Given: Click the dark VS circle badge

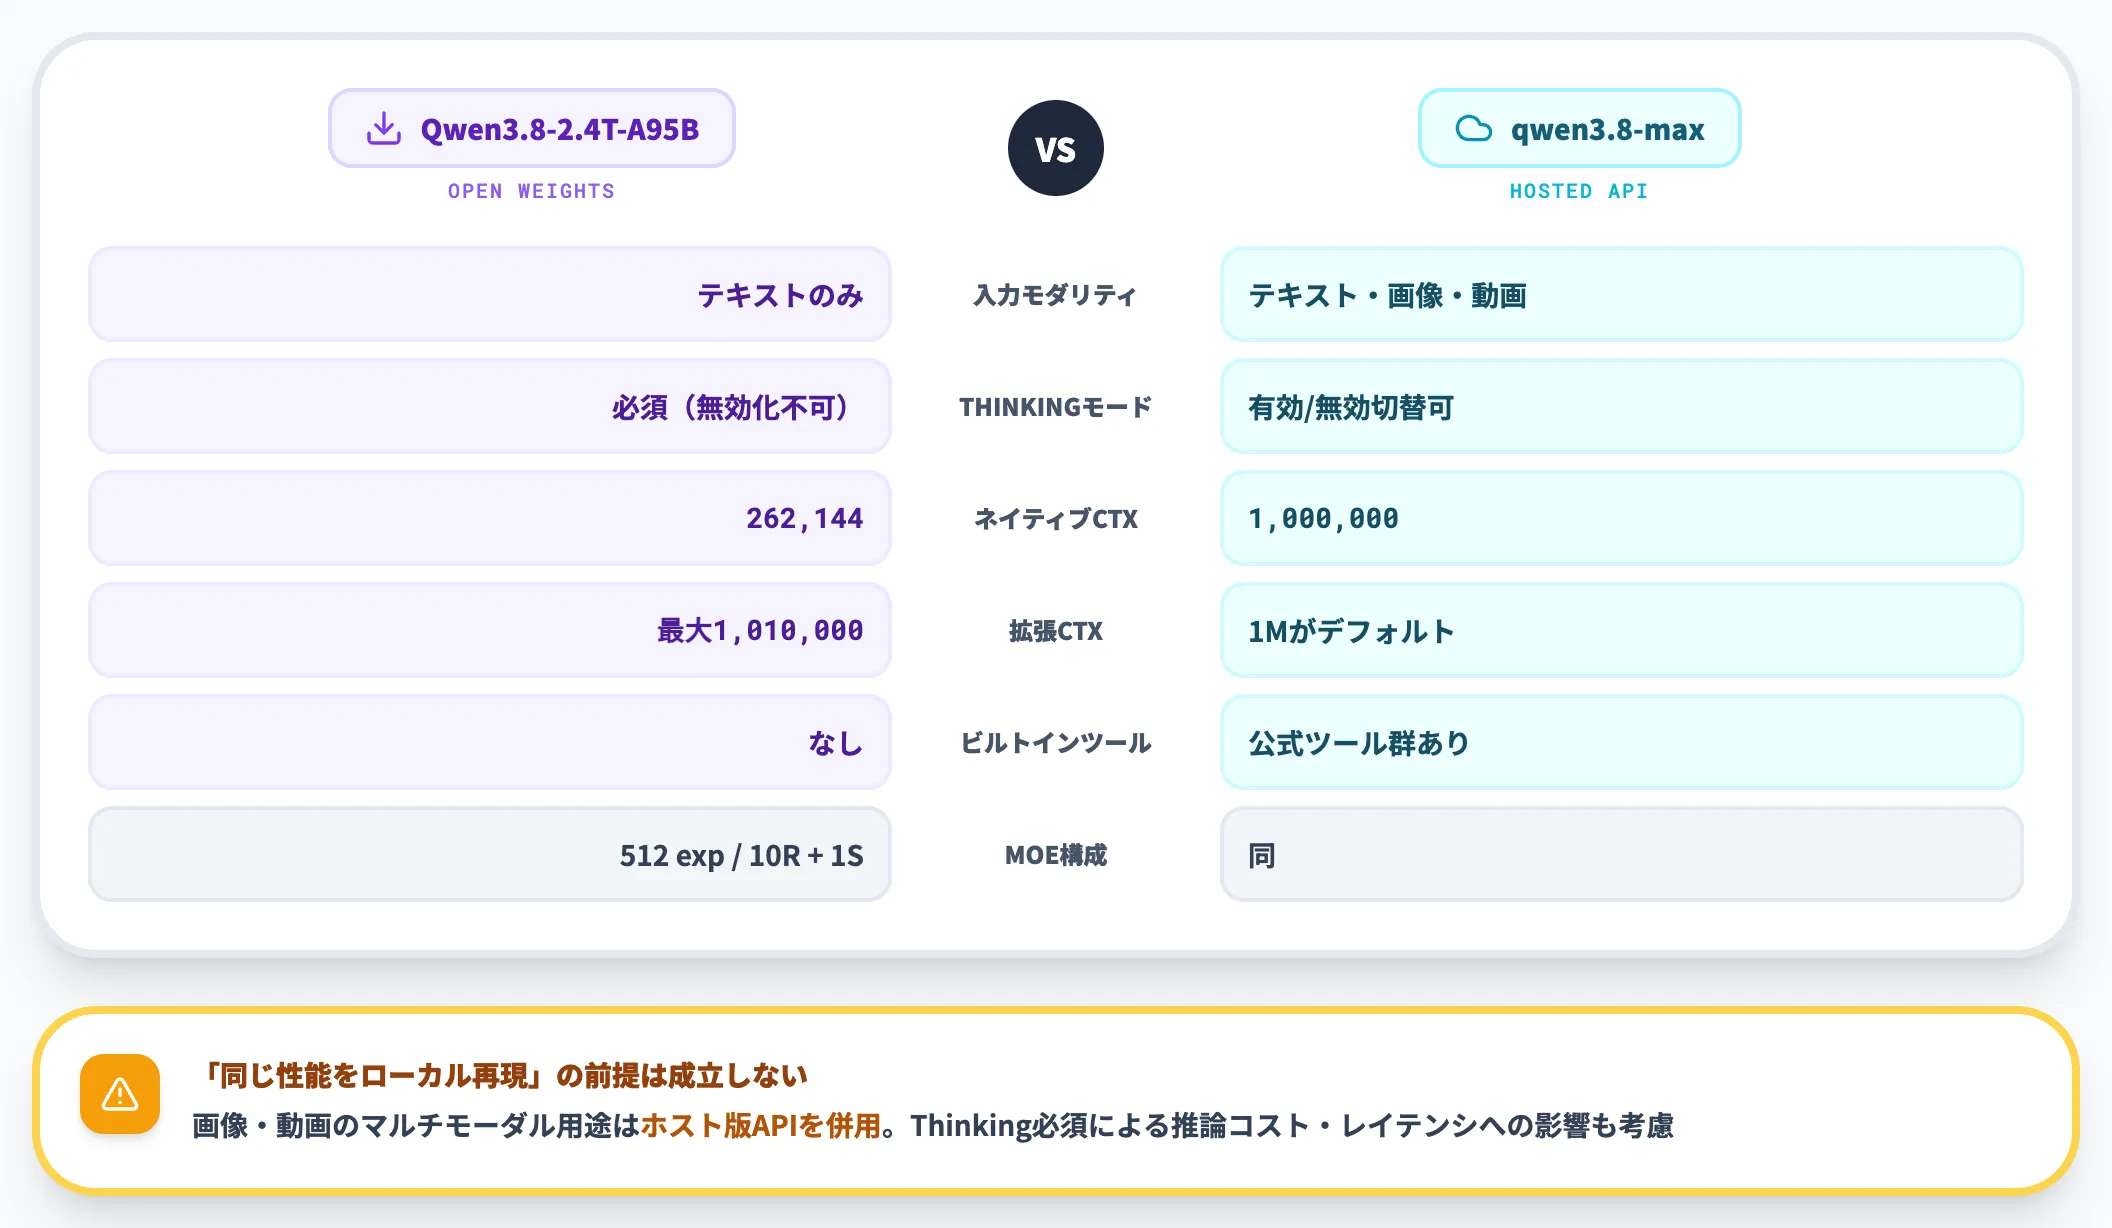Looking at the screenshot, I should pos(1056,148).
